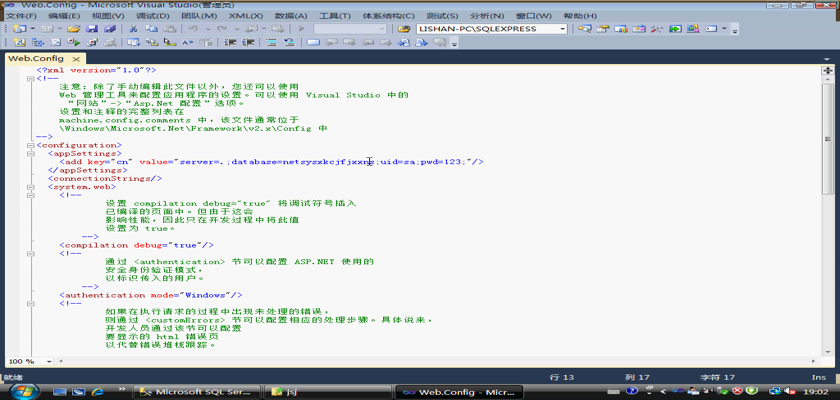The image size is (840, 400).
Task: Click the Paste icon in the toolbar
Action: 170,29
